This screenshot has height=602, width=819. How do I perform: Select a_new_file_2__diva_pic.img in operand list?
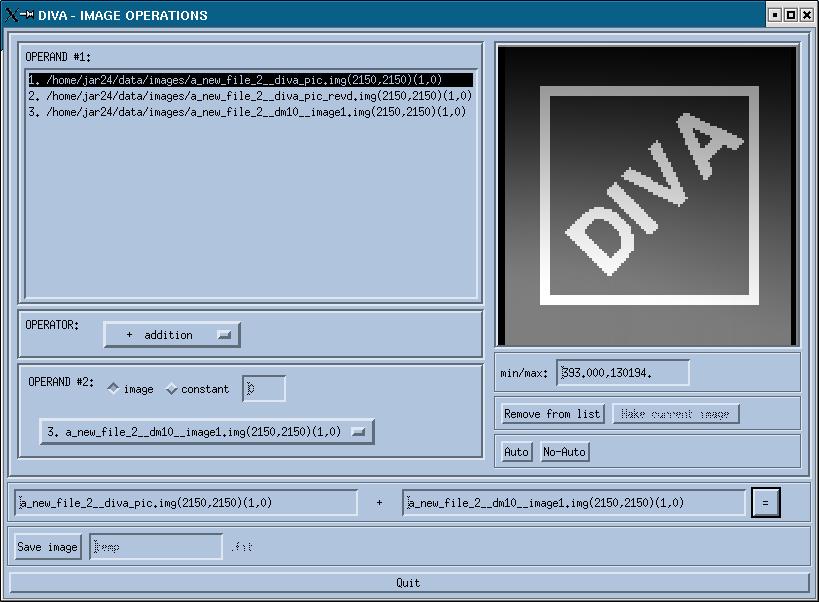point(235,80)
